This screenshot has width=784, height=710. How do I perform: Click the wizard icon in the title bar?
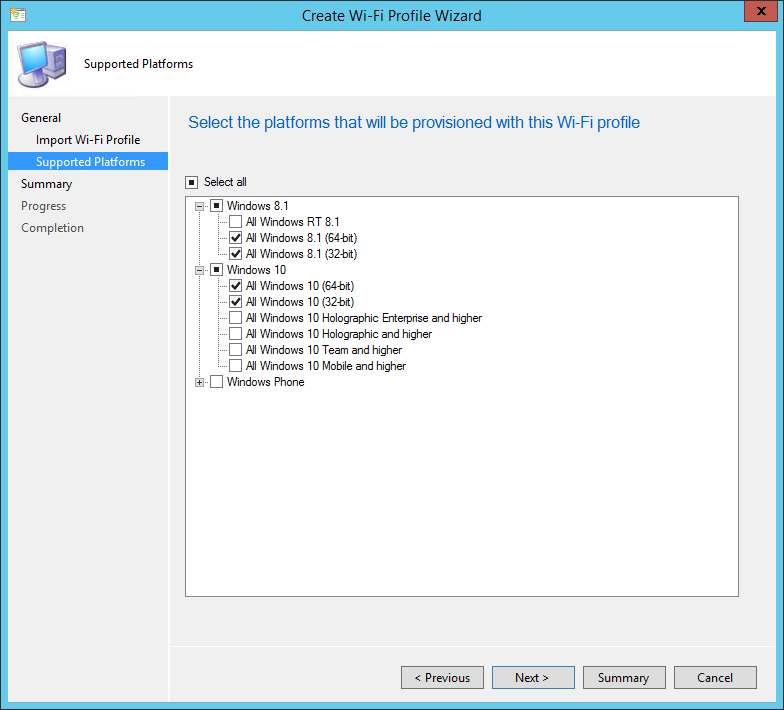click(x=18, y=15)
